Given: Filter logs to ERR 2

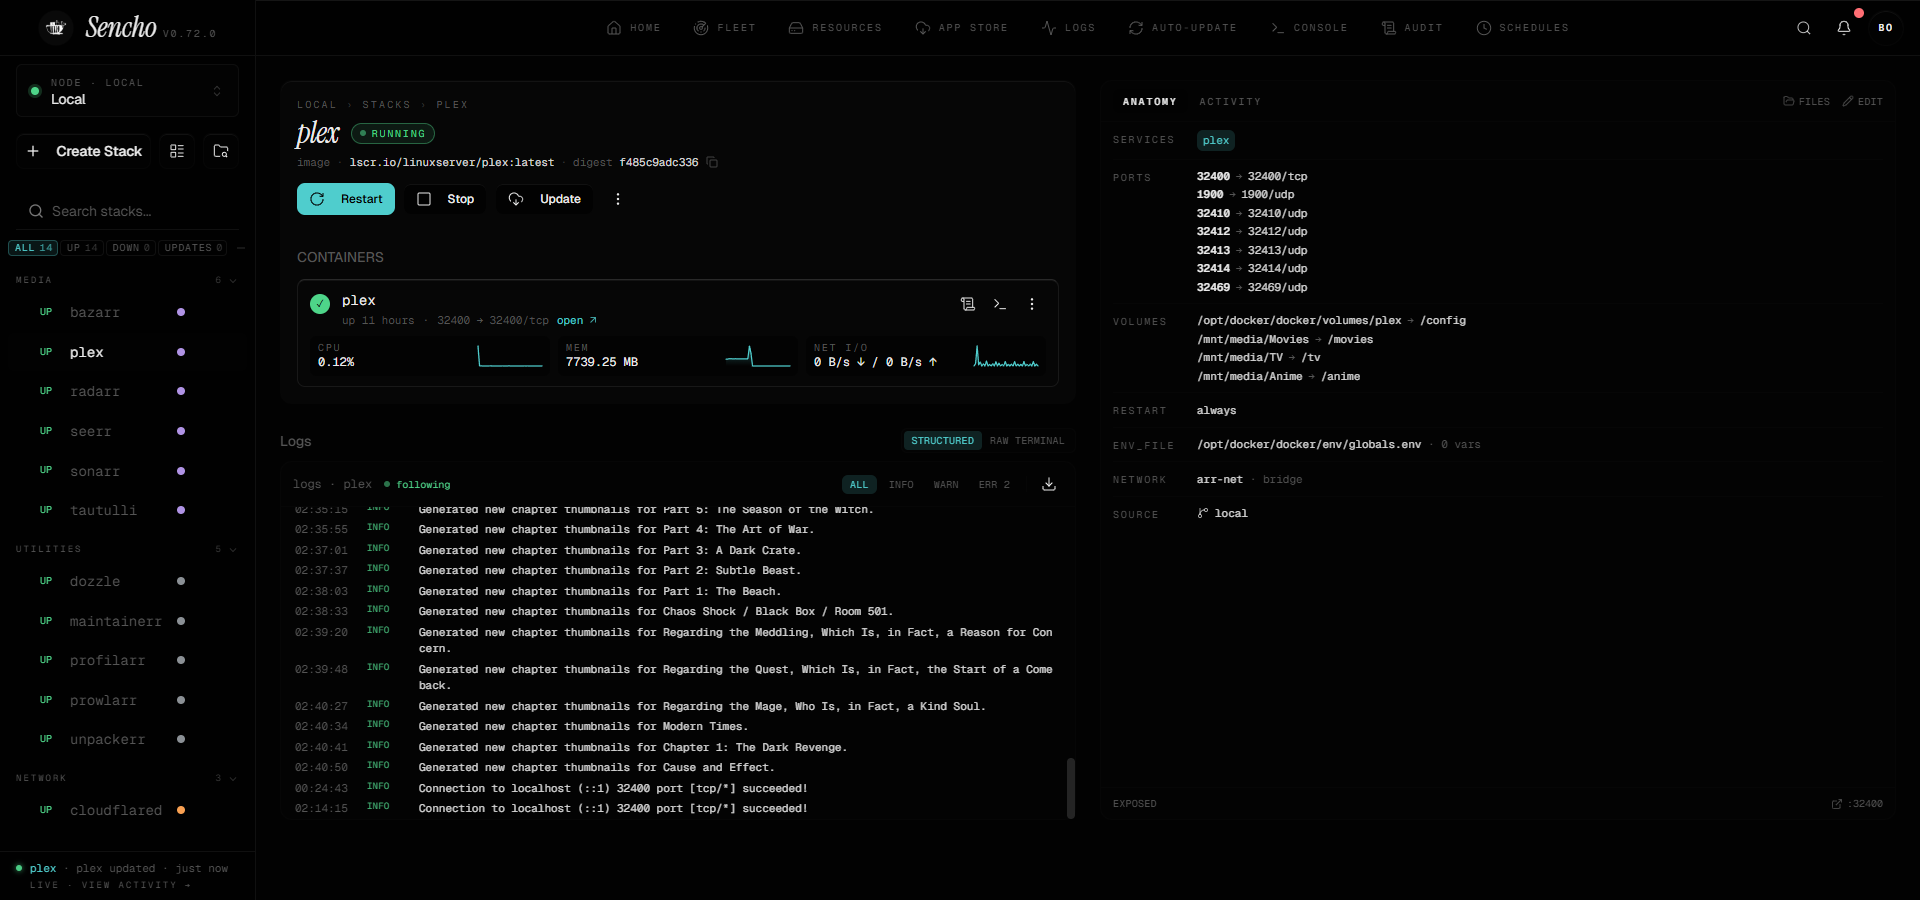Looking at the screenshot, I should tap(994, 485).
